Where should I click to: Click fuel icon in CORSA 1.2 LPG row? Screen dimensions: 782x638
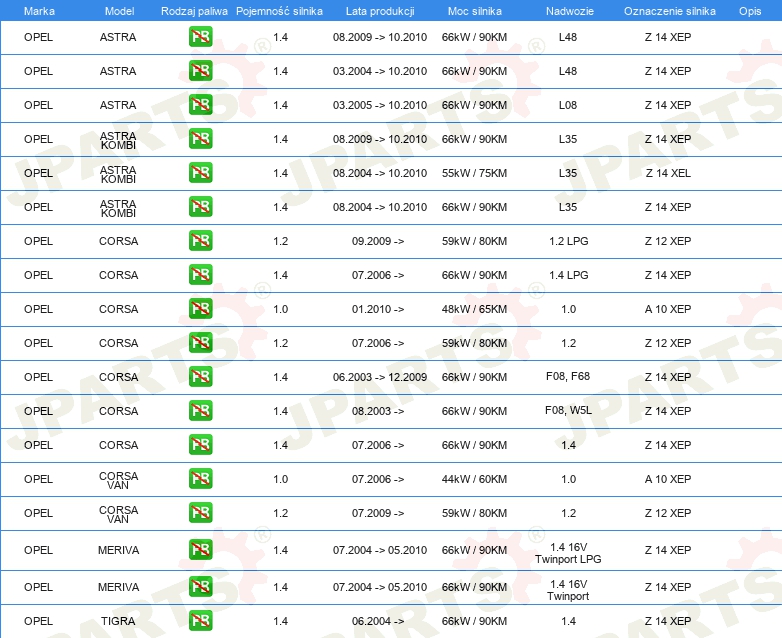coord(200,240)
